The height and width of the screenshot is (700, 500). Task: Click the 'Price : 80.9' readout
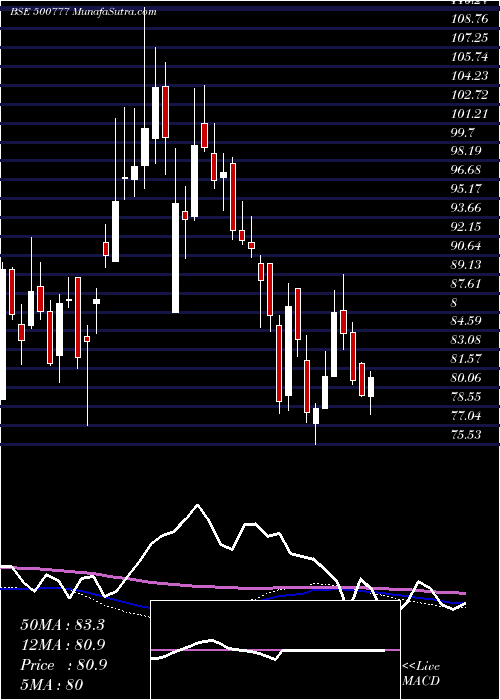click(x=63, y=665)
